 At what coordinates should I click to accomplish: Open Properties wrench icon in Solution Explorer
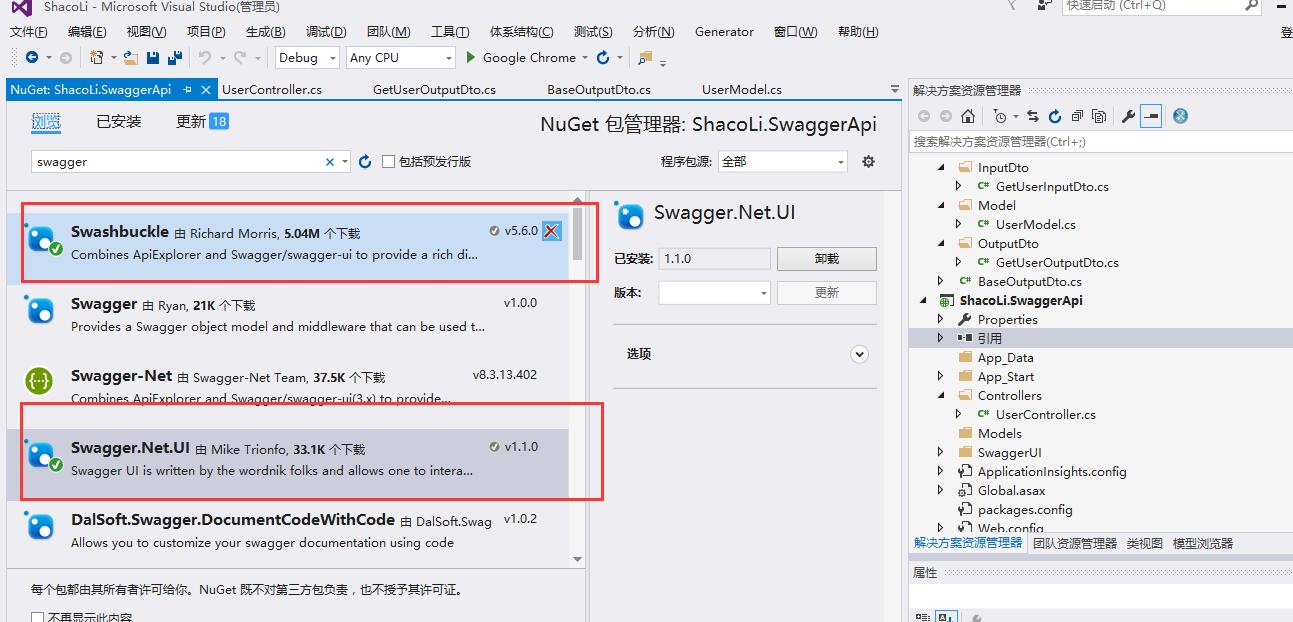[x=1128, y=116]
